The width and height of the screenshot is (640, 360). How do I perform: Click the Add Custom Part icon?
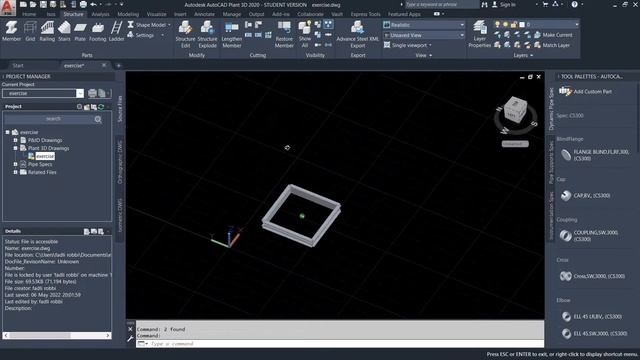pos(565,91)
